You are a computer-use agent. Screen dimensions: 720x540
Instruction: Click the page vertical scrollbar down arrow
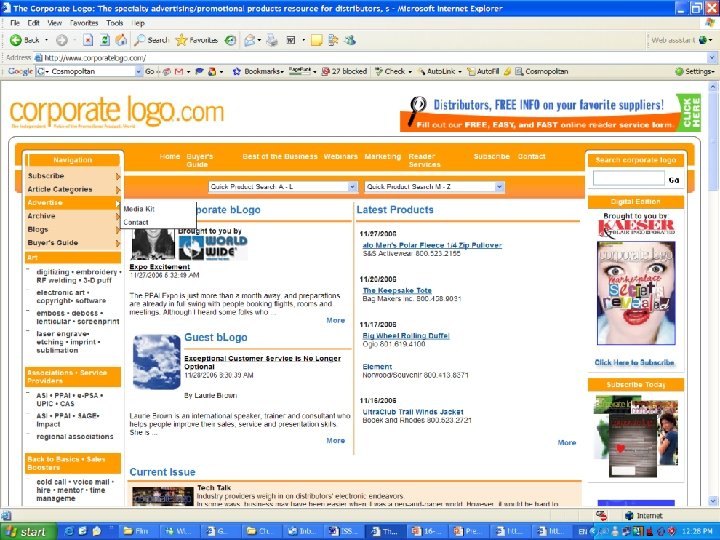point(713,501)
